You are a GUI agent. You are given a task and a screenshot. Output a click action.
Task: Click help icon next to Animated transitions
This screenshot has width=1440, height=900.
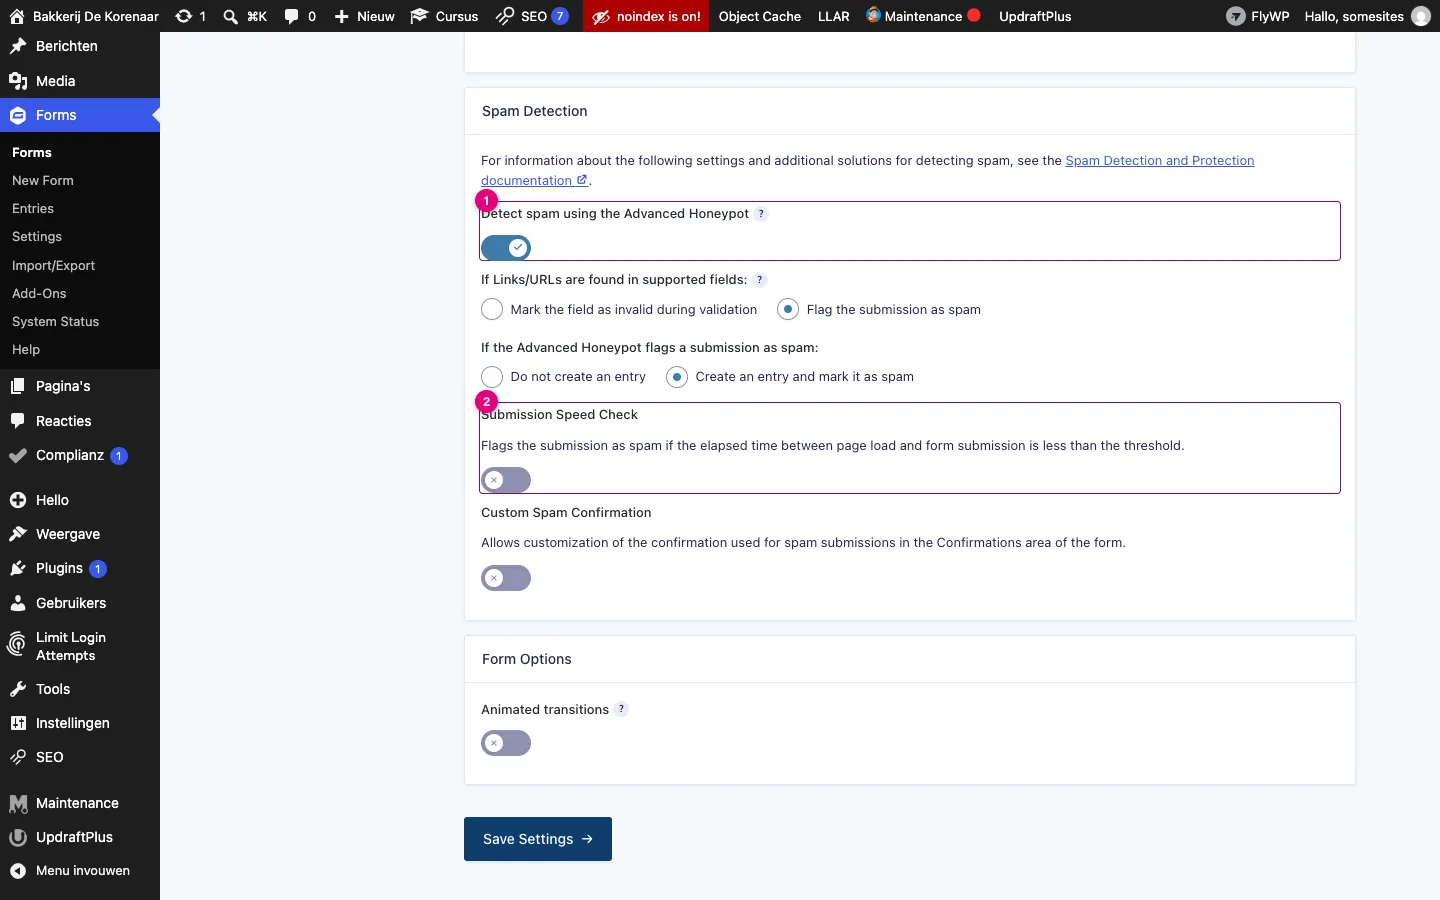coord(621,709)
